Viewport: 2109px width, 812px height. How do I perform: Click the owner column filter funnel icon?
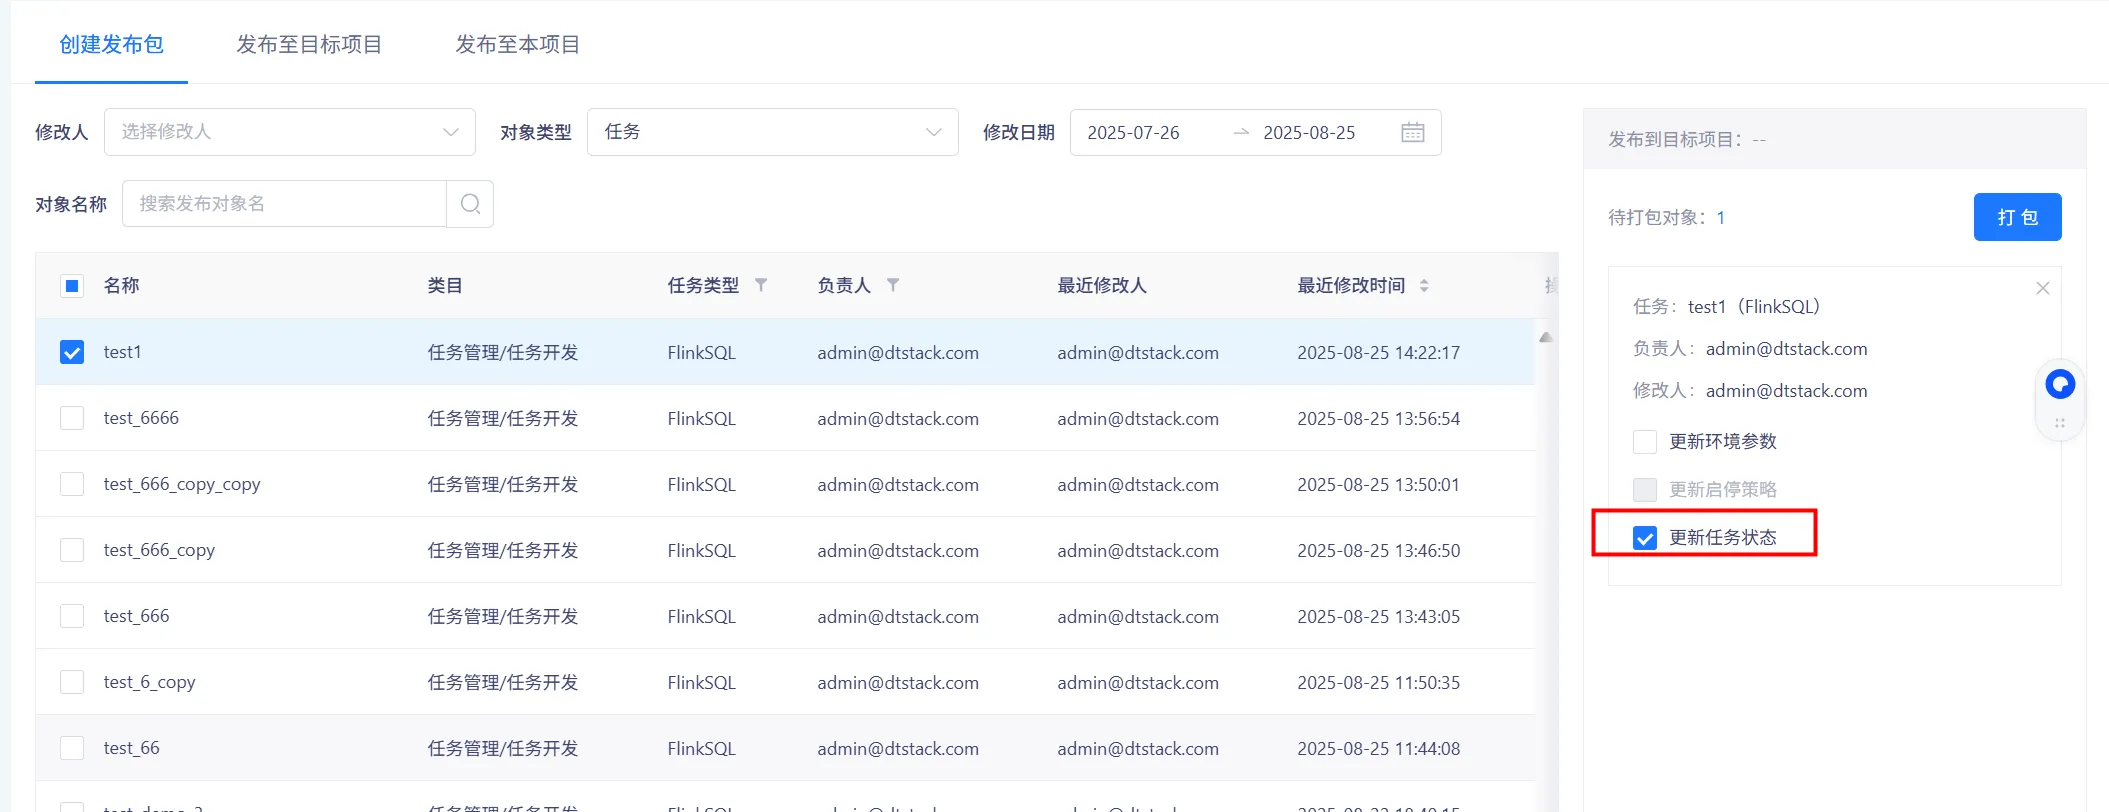click(x=893, y=286)
